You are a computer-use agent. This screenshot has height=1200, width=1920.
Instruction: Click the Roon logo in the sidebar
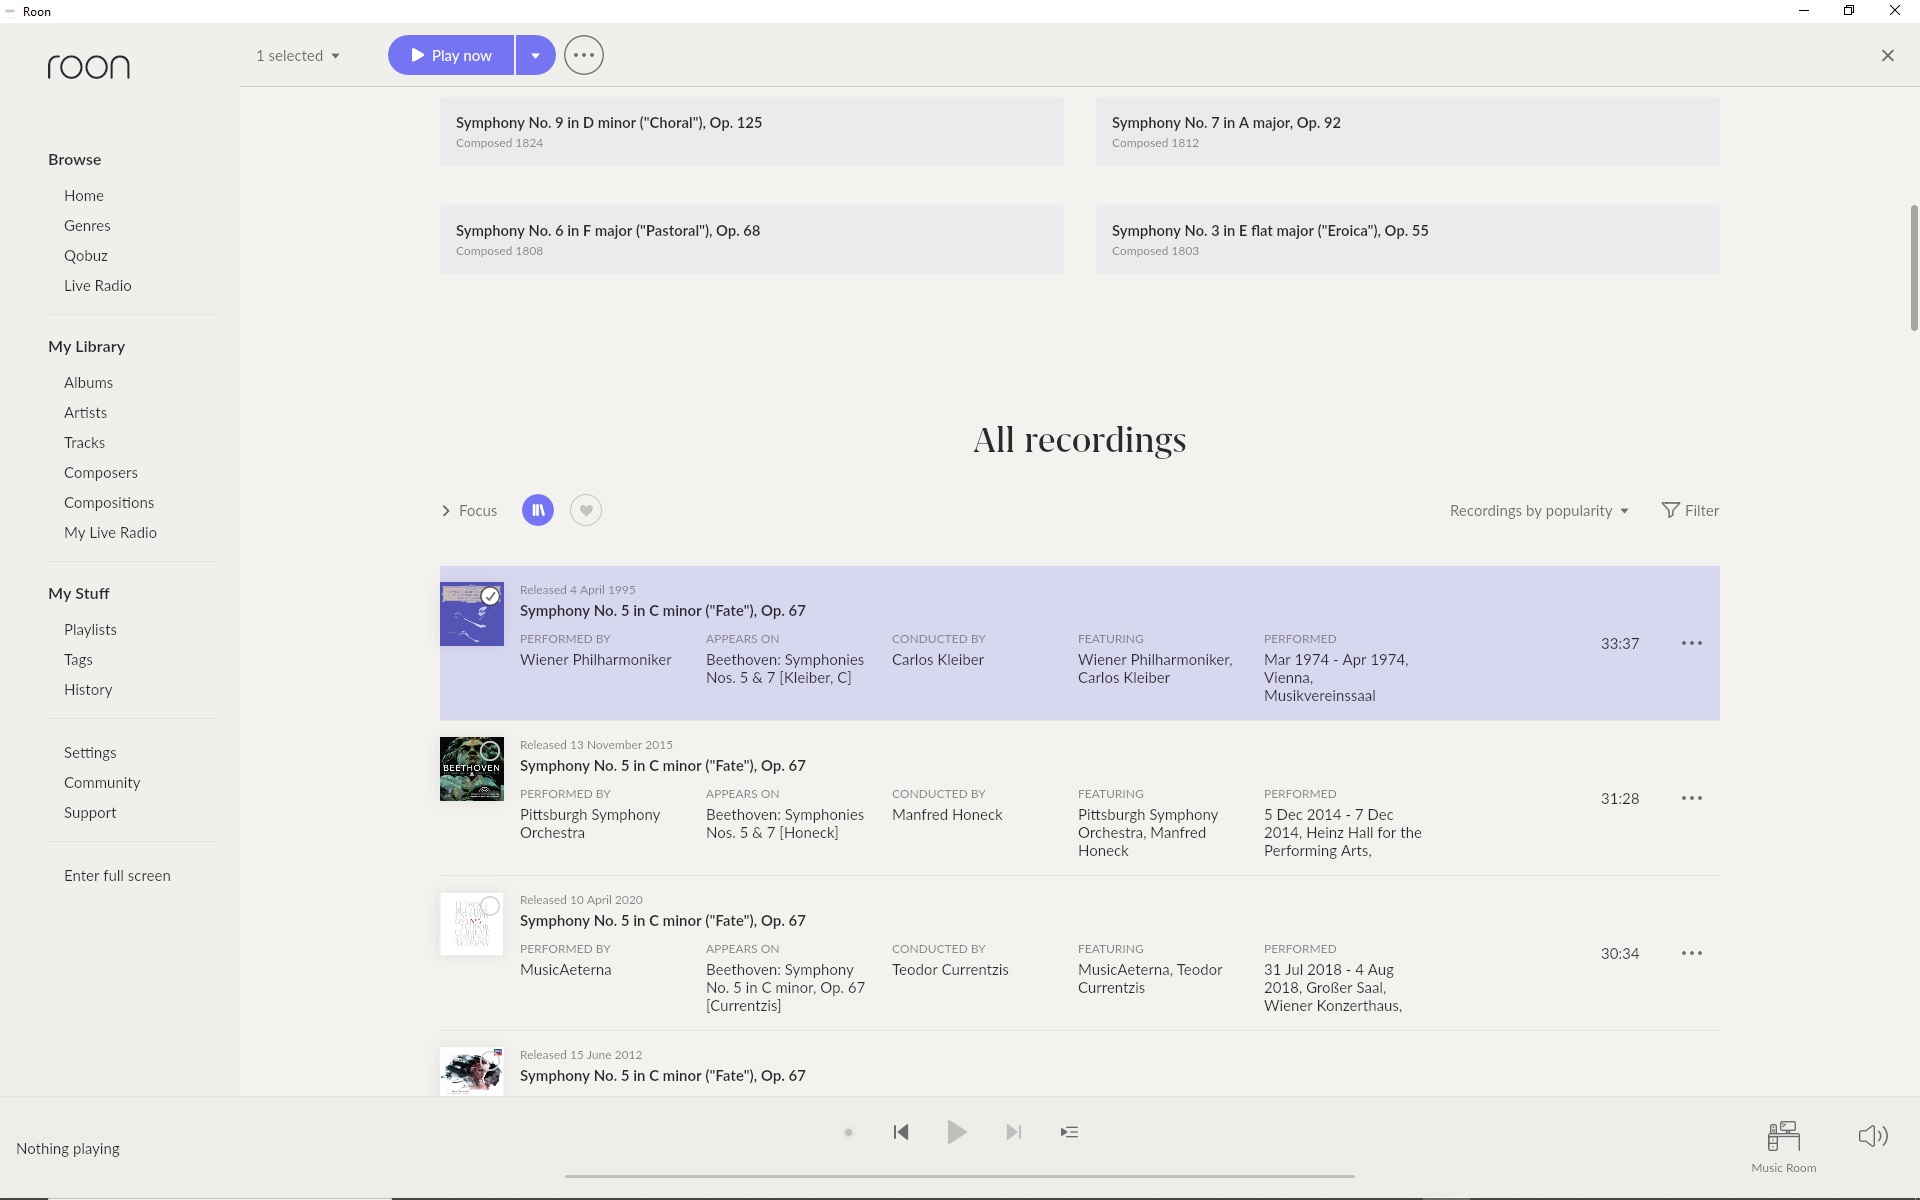point(89,67)
